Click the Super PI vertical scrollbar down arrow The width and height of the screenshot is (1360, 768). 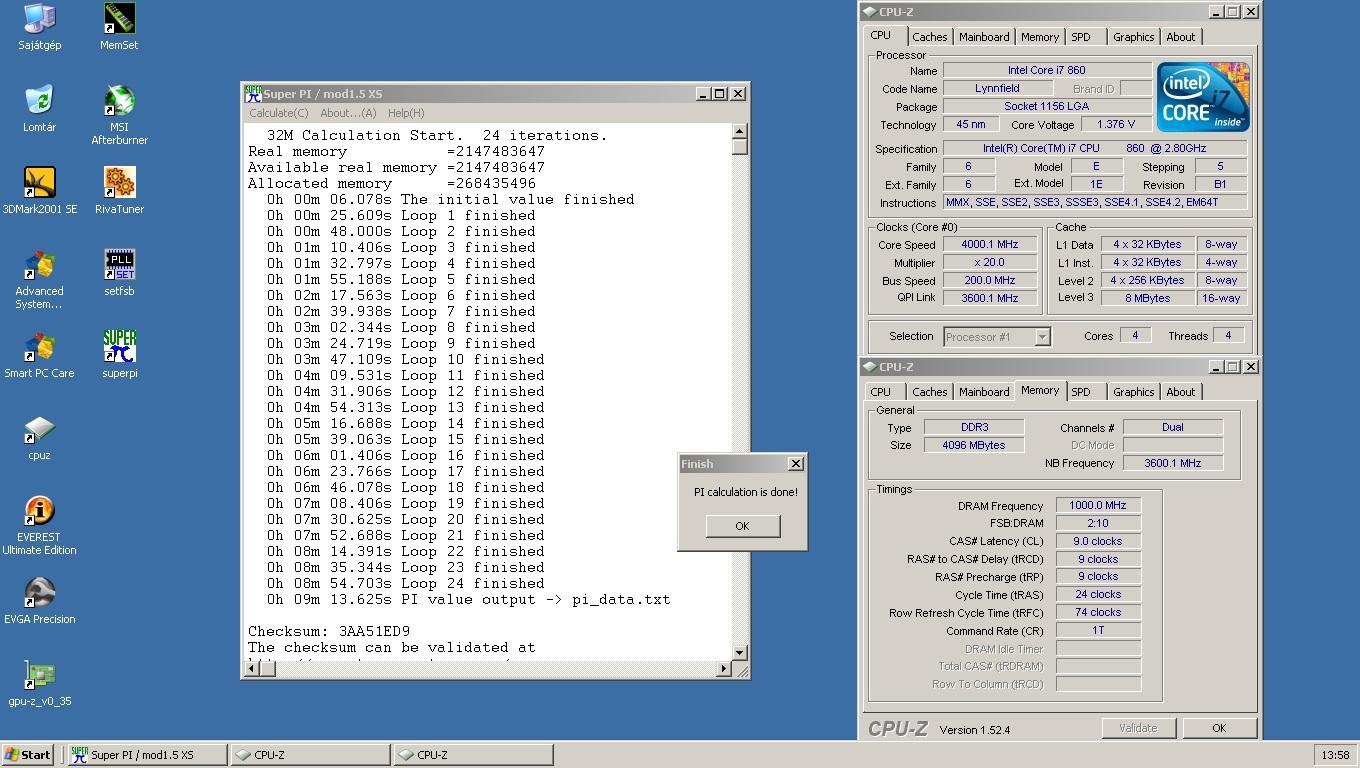point(739,652)
